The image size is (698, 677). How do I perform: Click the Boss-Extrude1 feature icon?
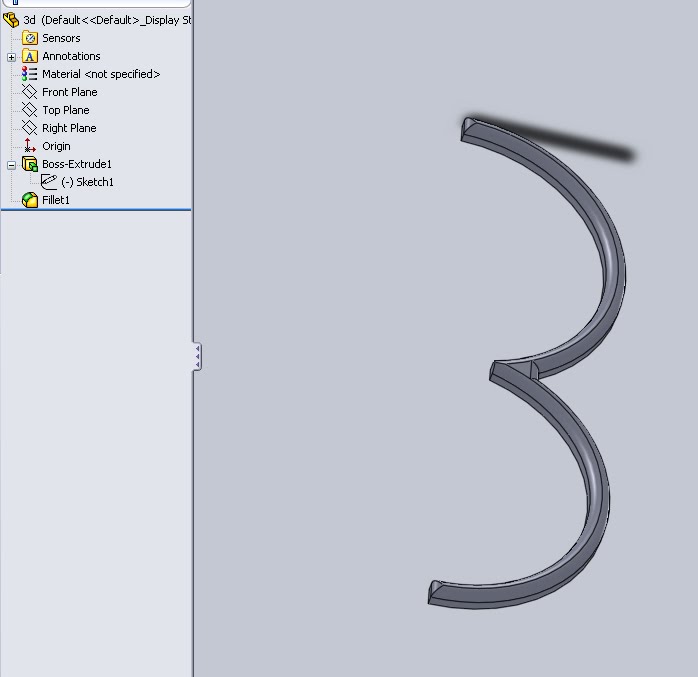click(x=30, y=164)
